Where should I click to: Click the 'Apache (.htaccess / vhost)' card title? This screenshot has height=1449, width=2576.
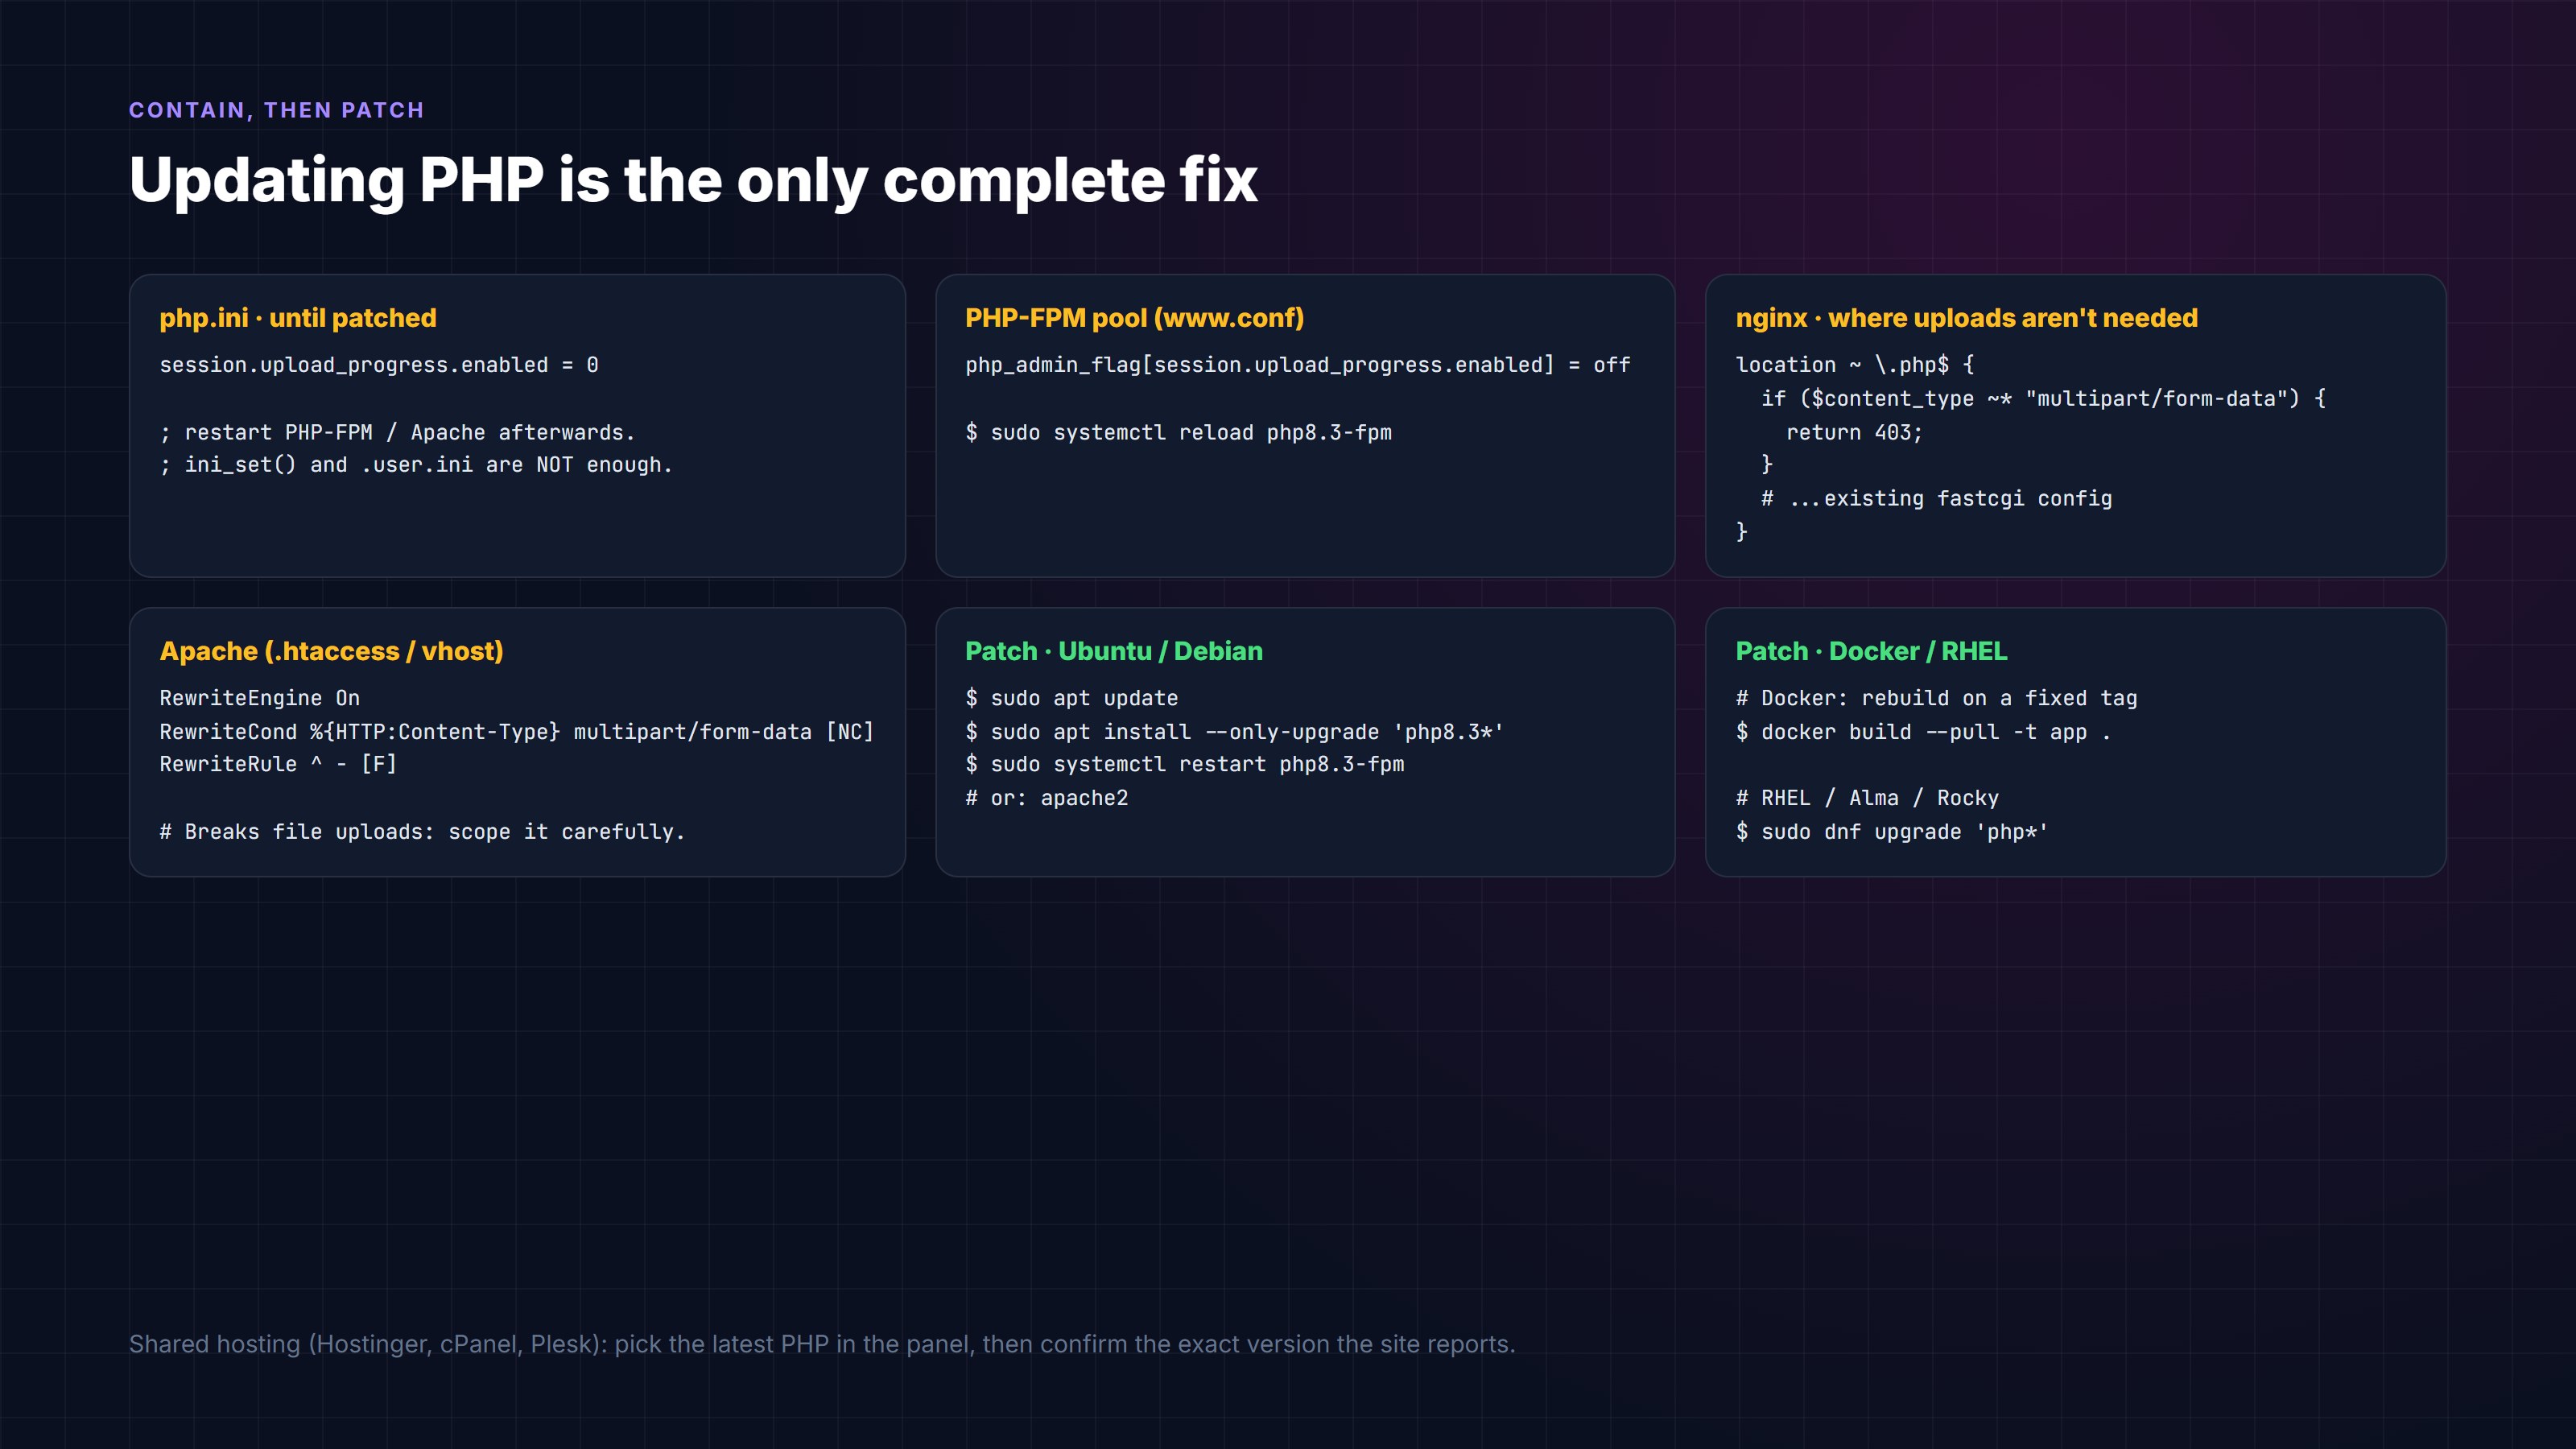click(x=331, y=651)
